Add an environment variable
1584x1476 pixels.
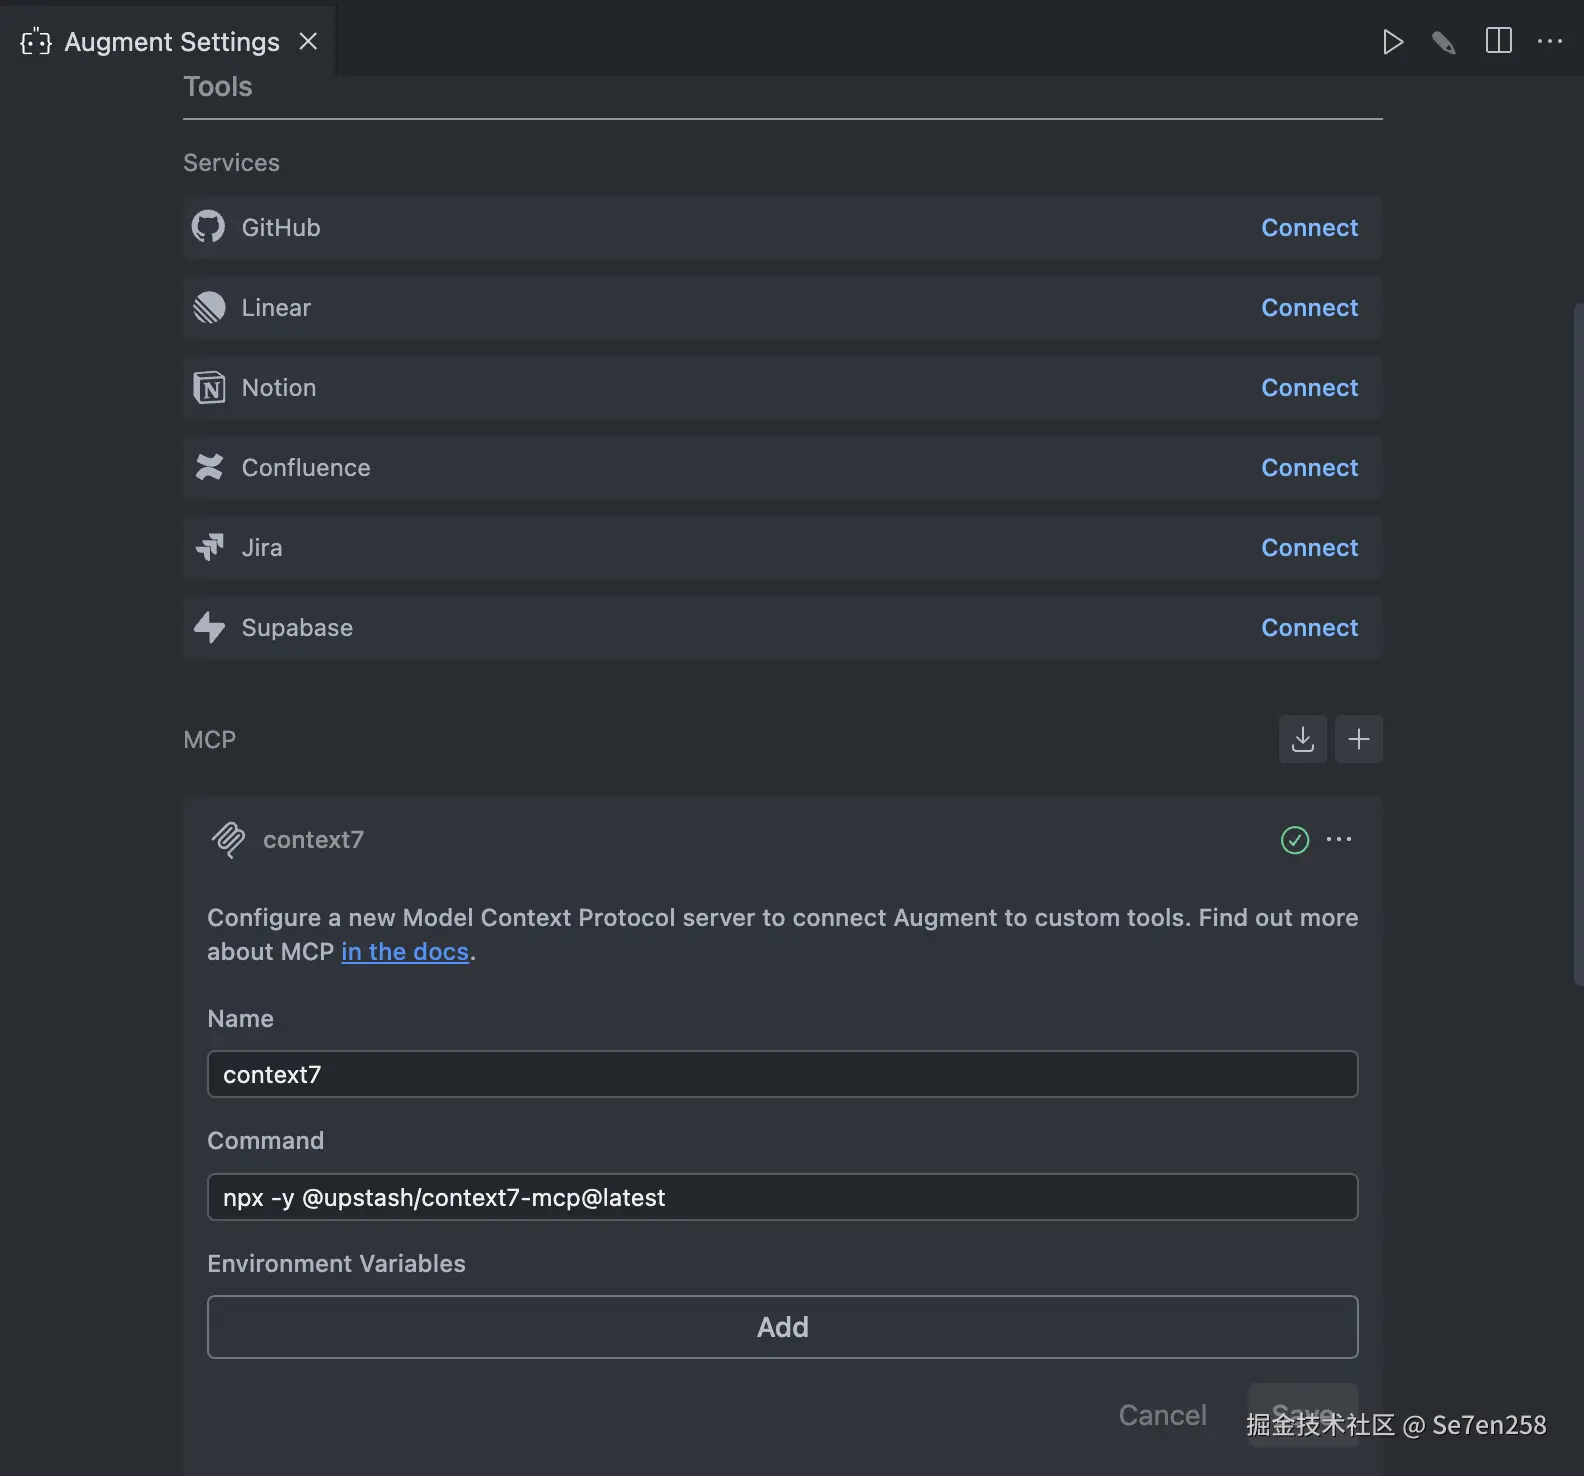[782, 1327]
